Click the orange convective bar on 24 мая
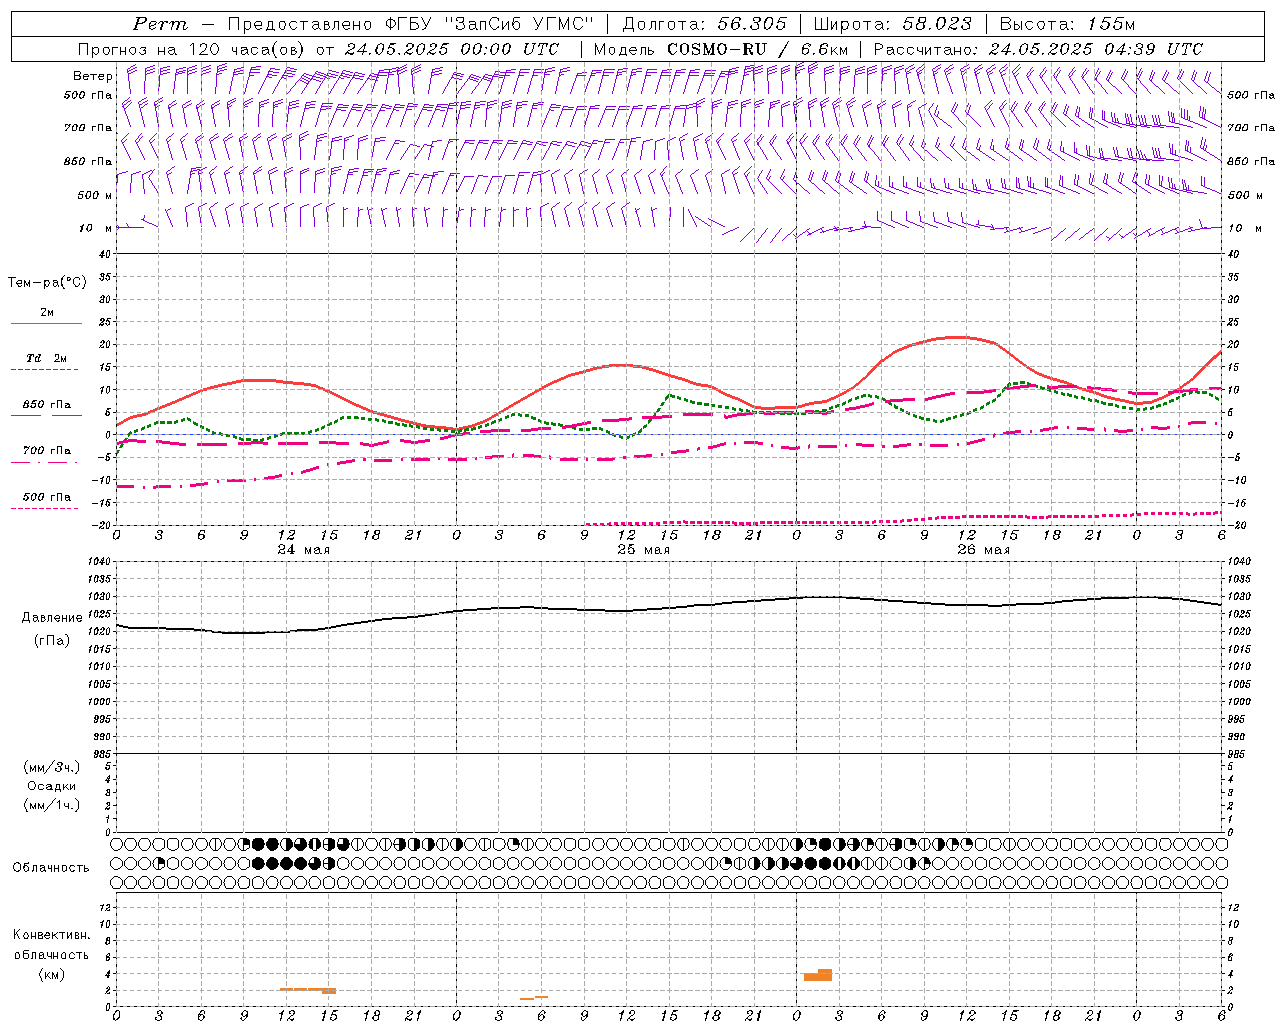This screenshot has height=1024, width=1280. 307,990
